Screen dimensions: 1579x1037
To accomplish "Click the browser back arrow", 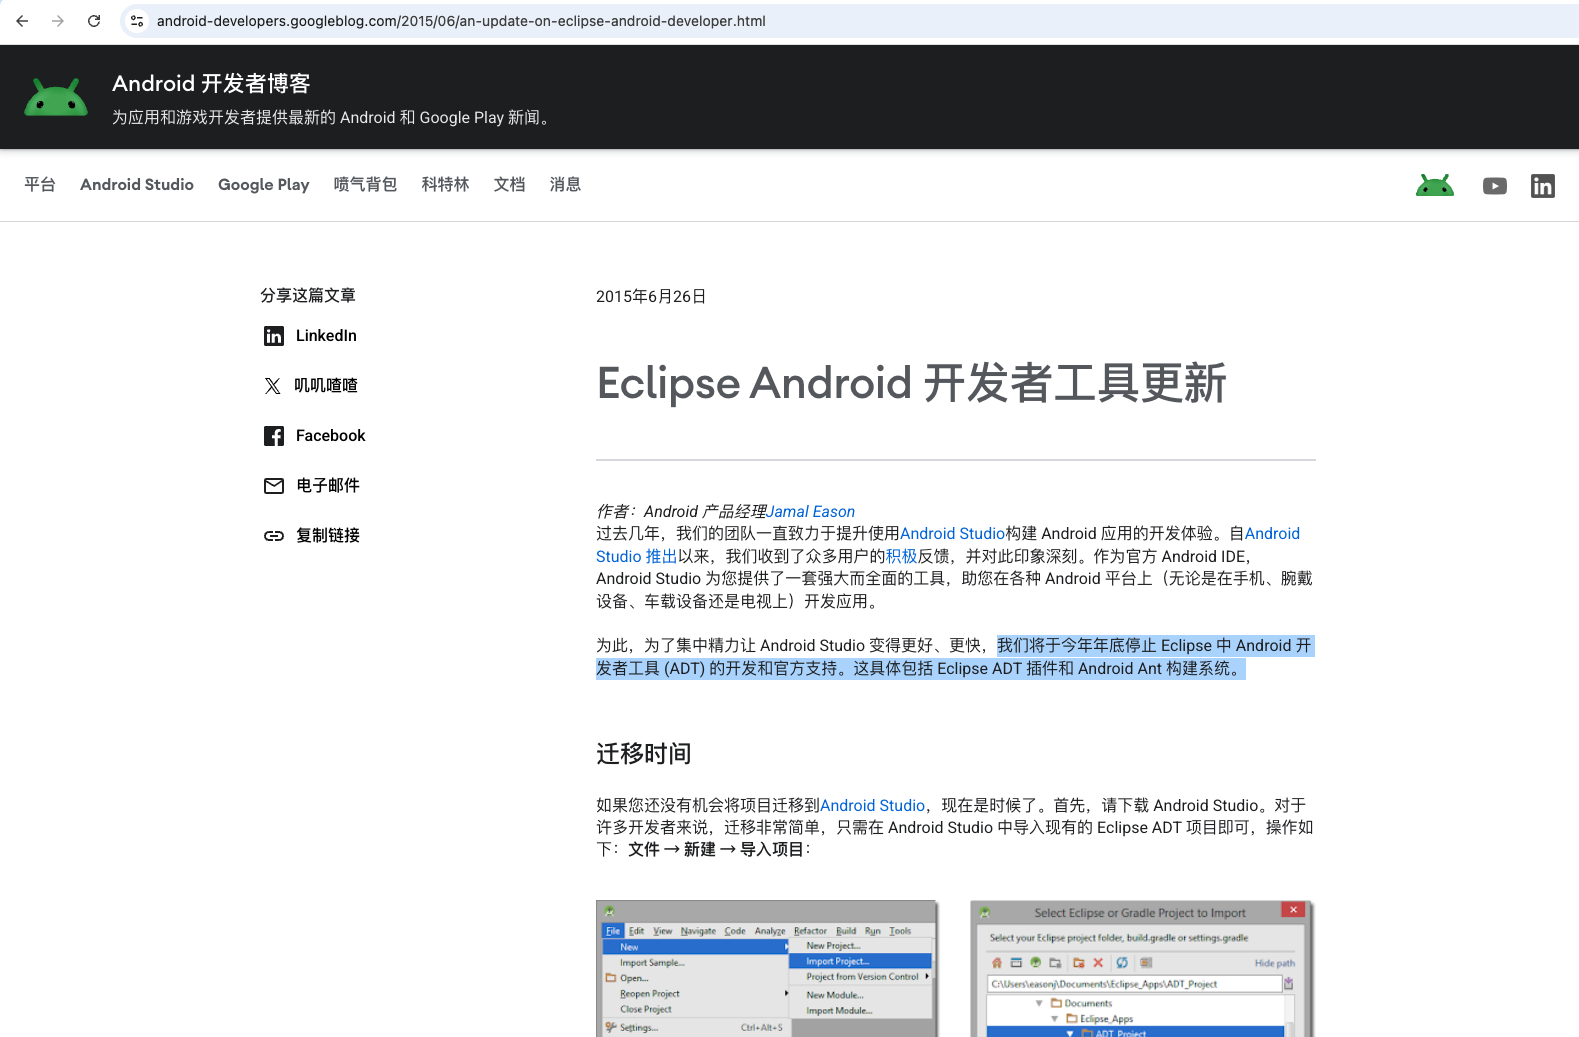I will tap(22, 21).
